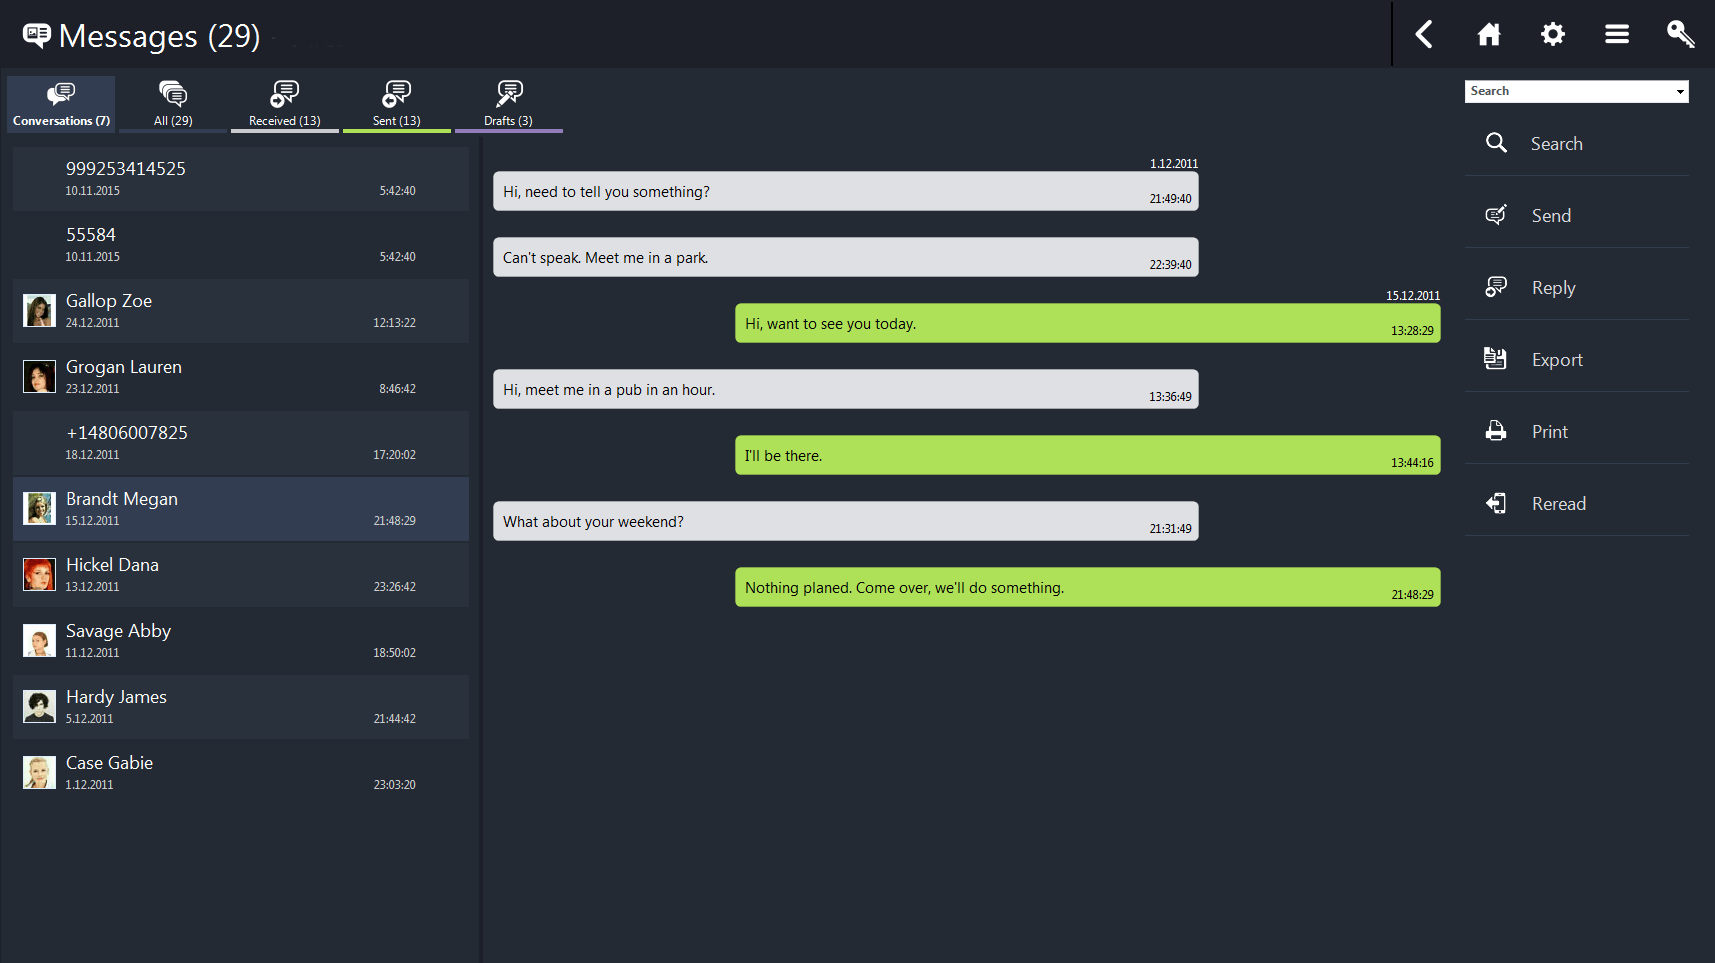Image resolution: width=1715 pixels, height=963 pixels.
Task: Click the Search action button
Action: tap(1556, 144)
